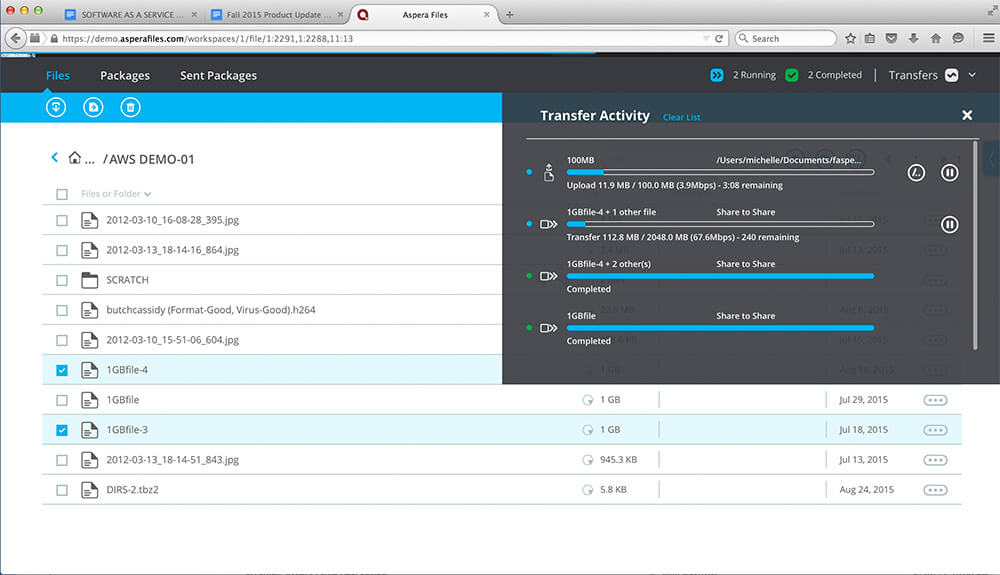Uncheck the 1GBfile-3 checkbox
The image size is (1000, 575).
point(62,430)
